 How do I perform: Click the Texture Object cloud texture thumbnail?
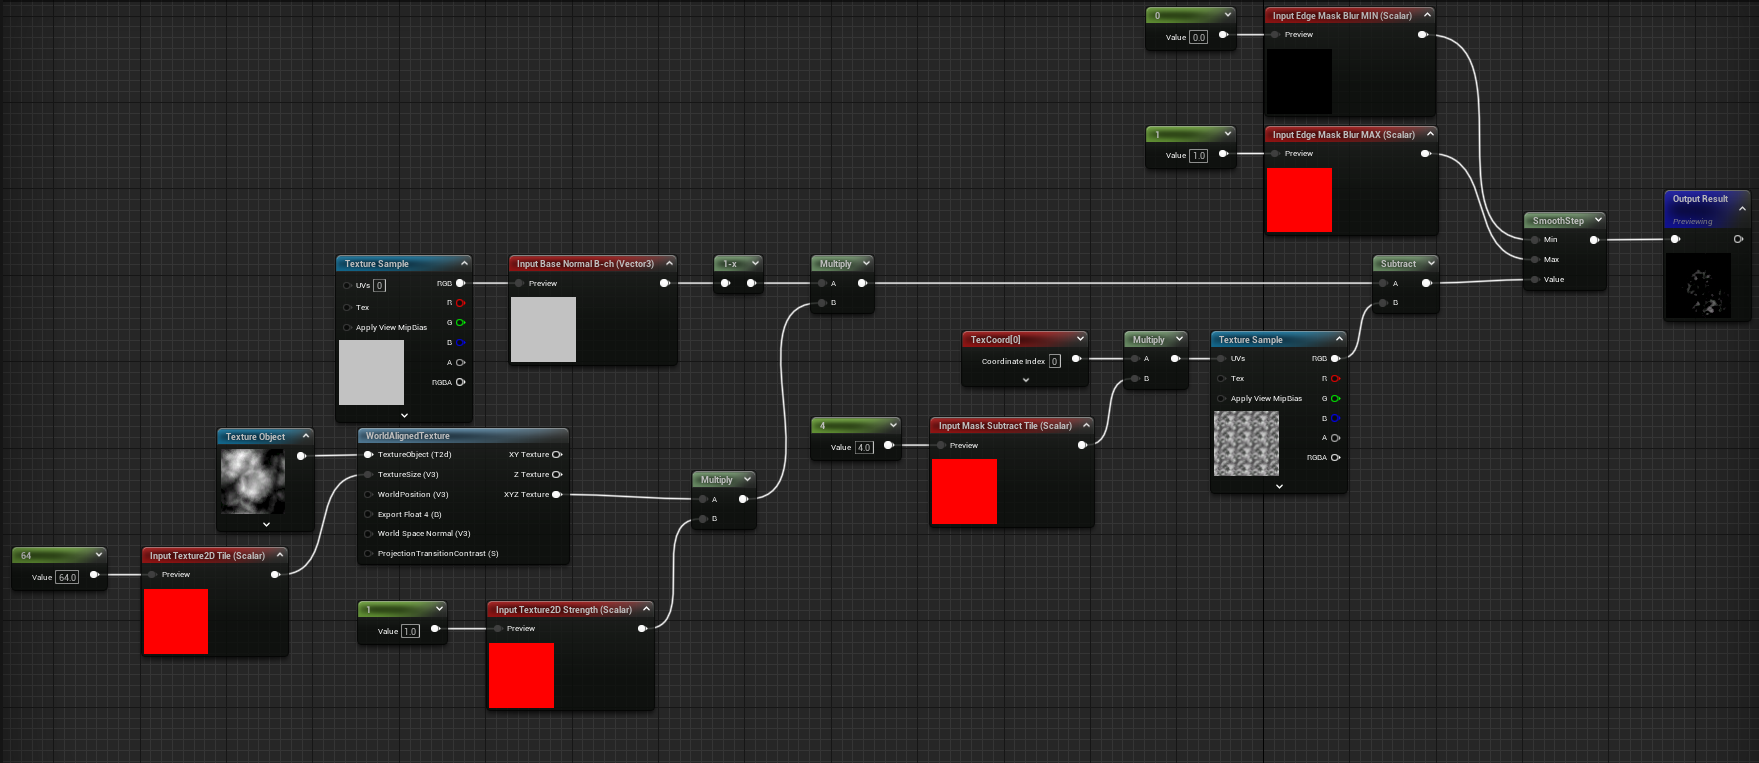[252, 481]
